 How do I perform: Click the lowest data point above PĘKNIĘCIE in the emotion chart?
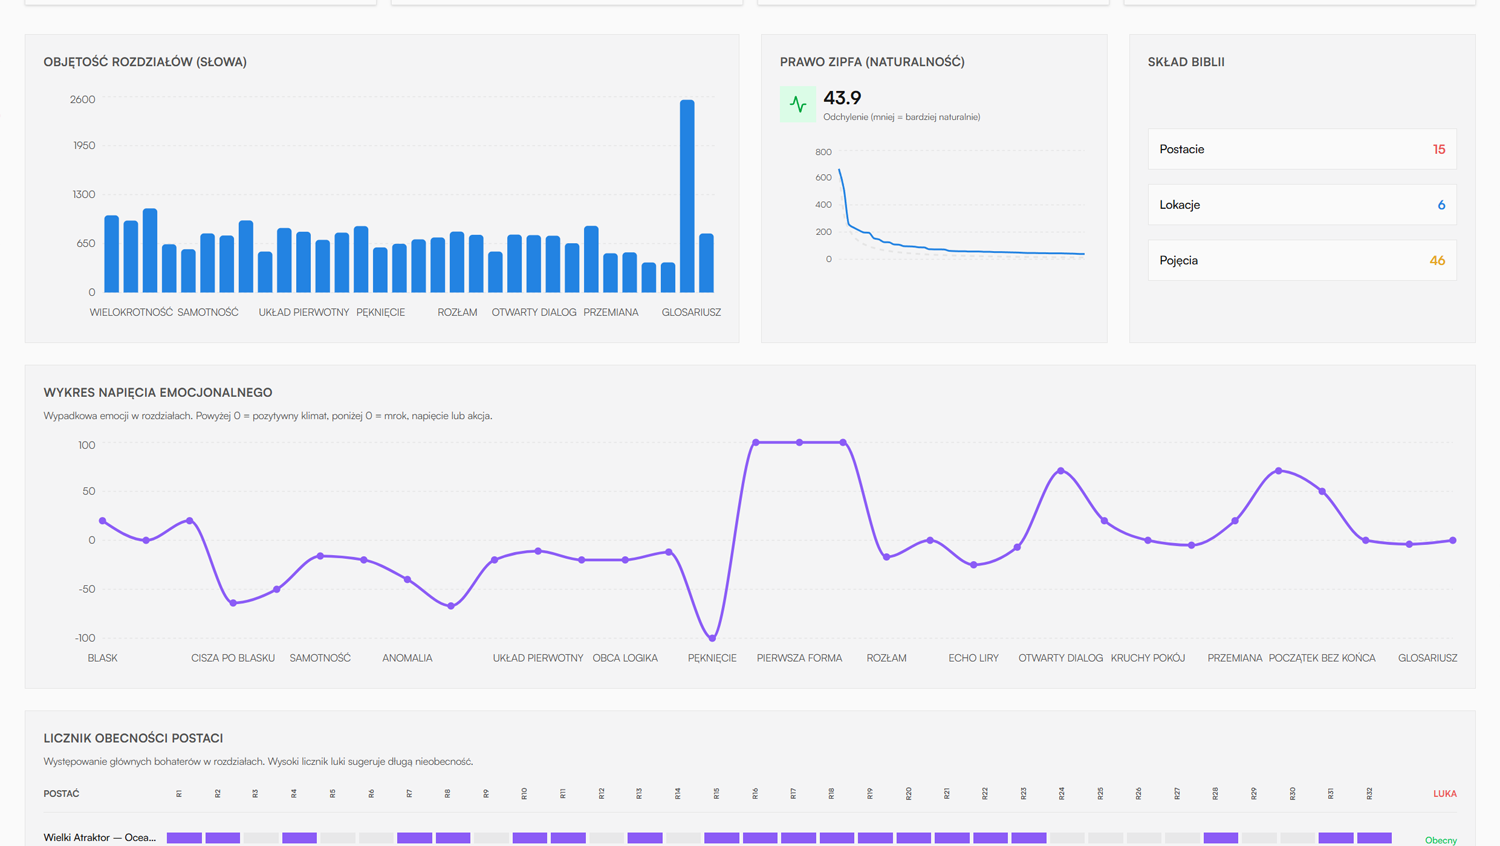(712, 638)
